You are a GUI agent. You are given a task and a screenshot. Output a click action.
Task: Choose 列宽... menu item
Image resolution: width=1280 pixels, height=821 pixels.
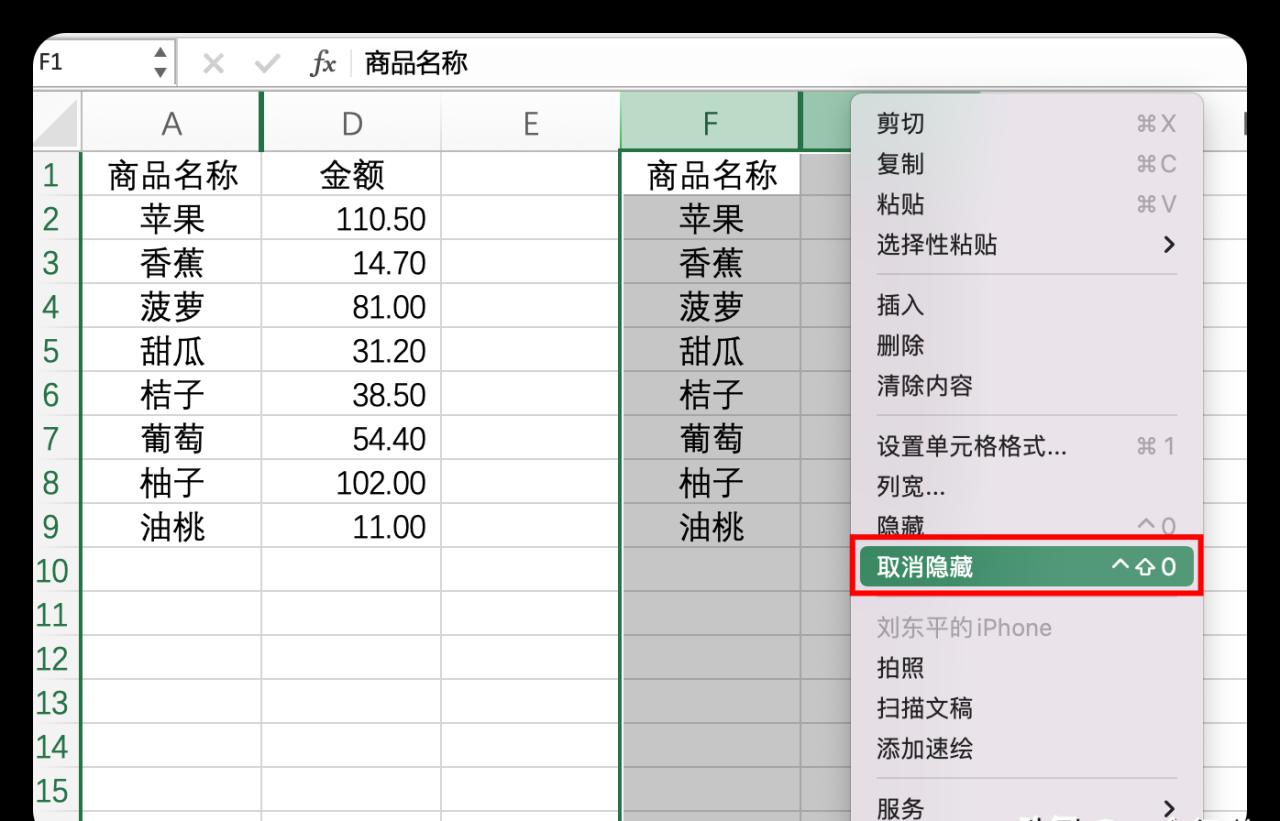tap(1026, 487)
